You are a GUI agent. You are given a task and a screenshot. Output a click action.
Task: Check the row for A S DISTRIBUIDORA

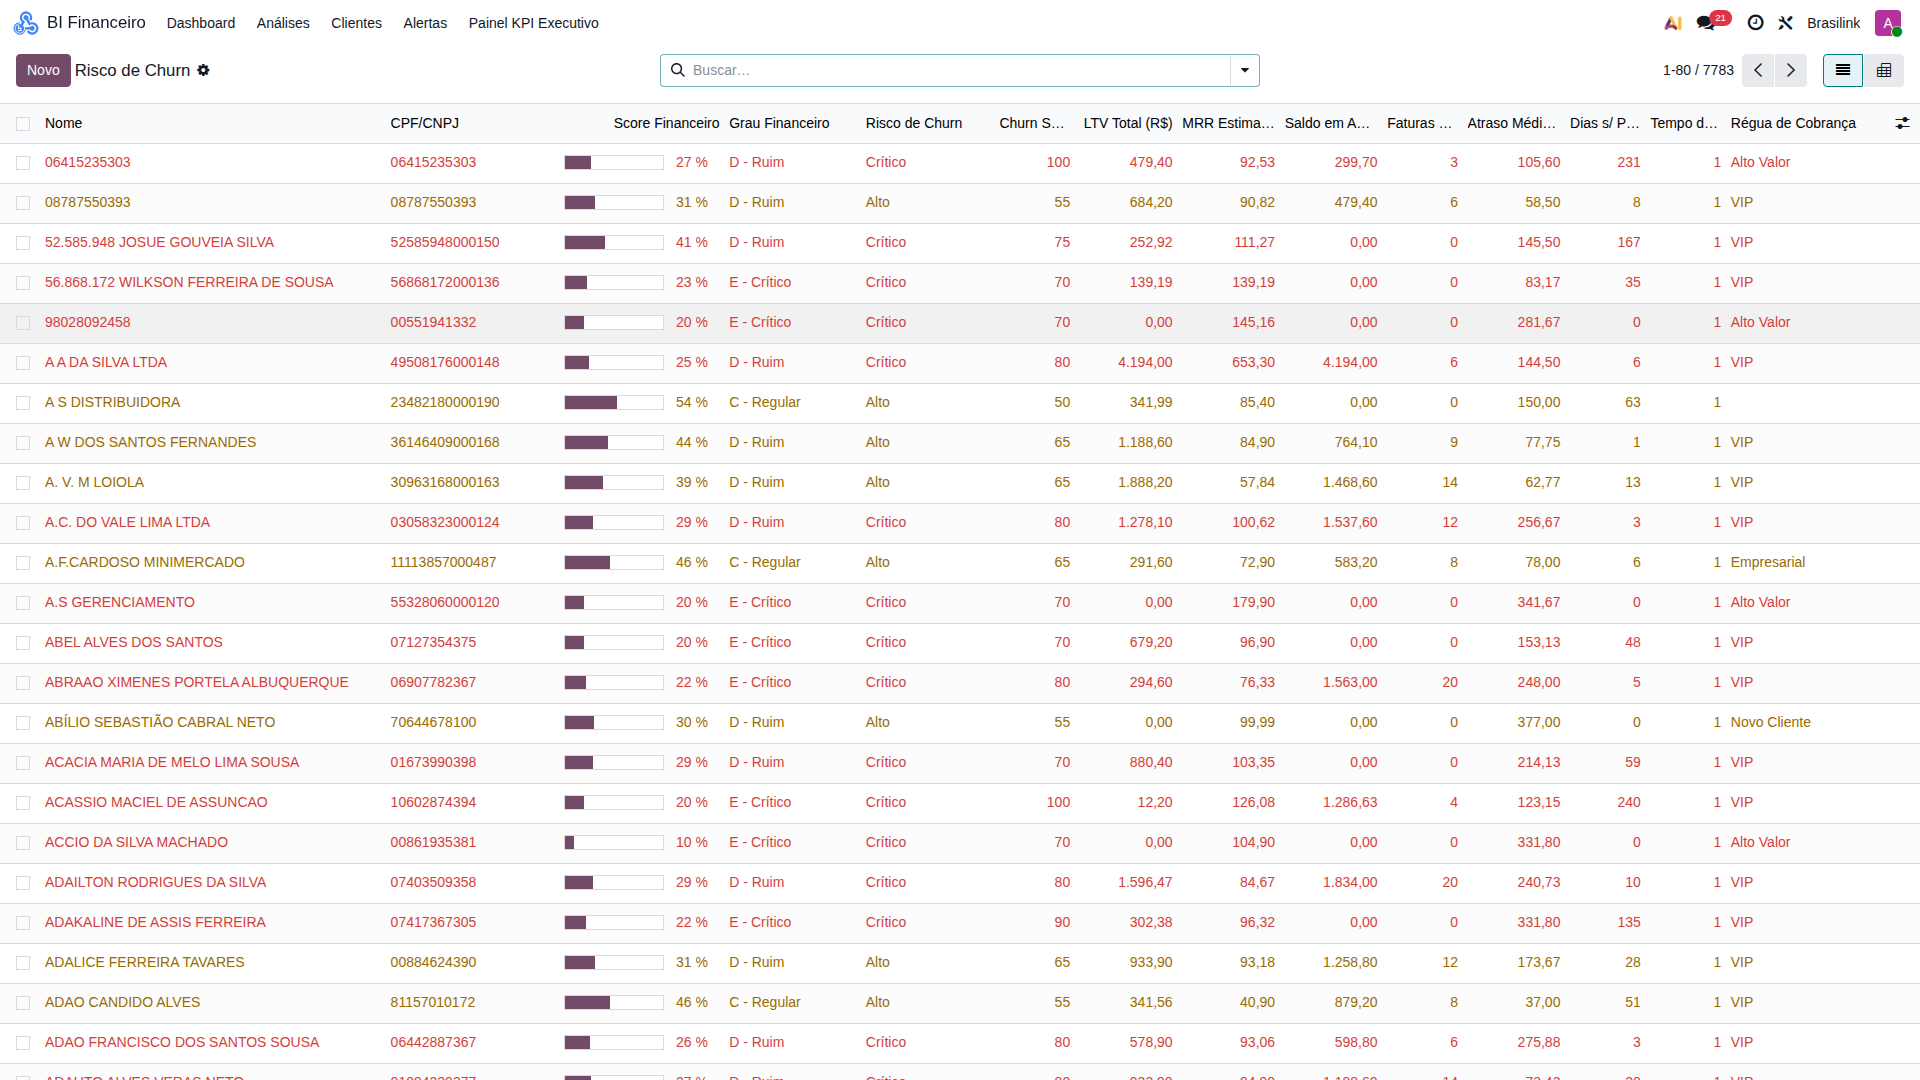[x=23, y=403]
